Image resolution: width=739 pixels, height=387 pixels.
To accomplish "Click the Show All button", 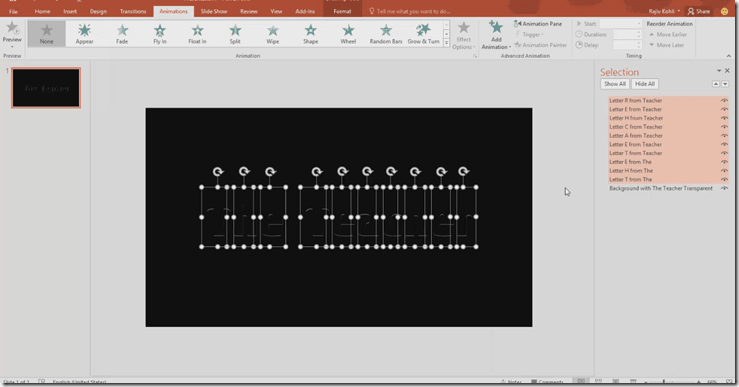I will point(615,84).
